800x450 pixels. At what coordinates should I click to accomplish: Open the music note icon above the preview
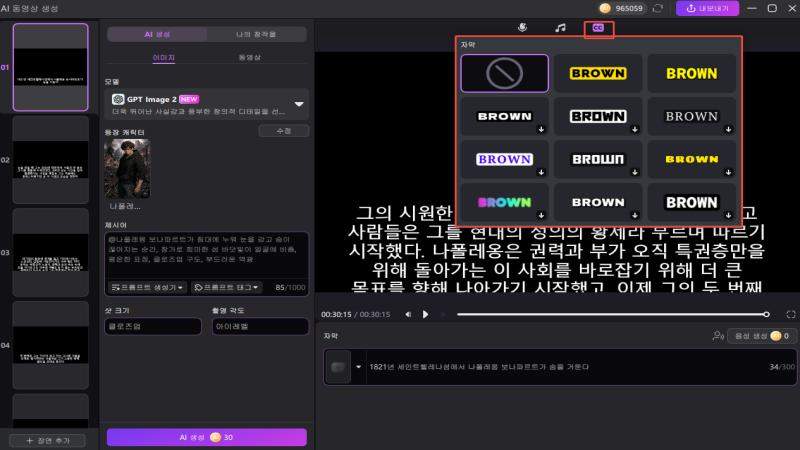(x=560, y=28)
